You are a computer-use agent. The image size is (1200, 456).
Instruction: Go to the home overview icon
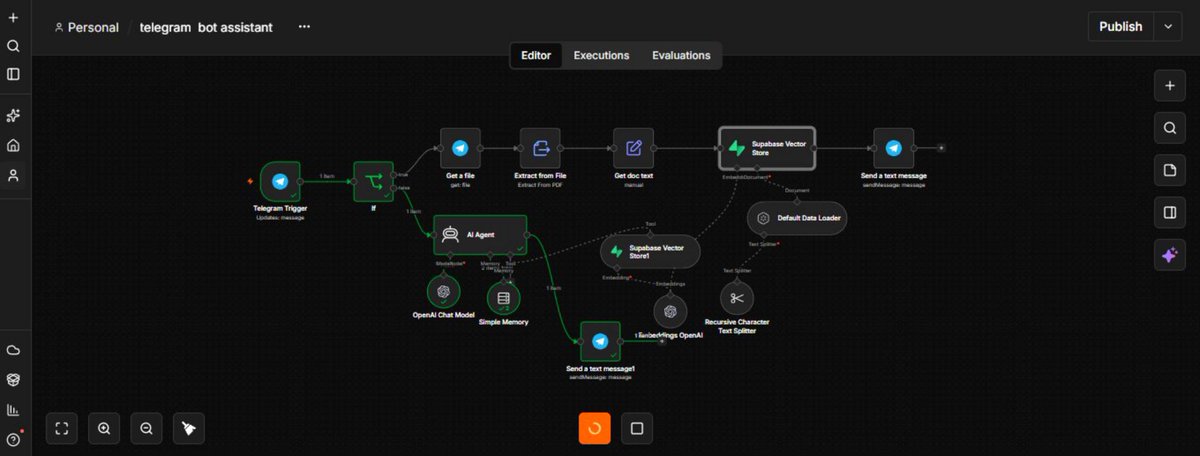click(13, 145)
